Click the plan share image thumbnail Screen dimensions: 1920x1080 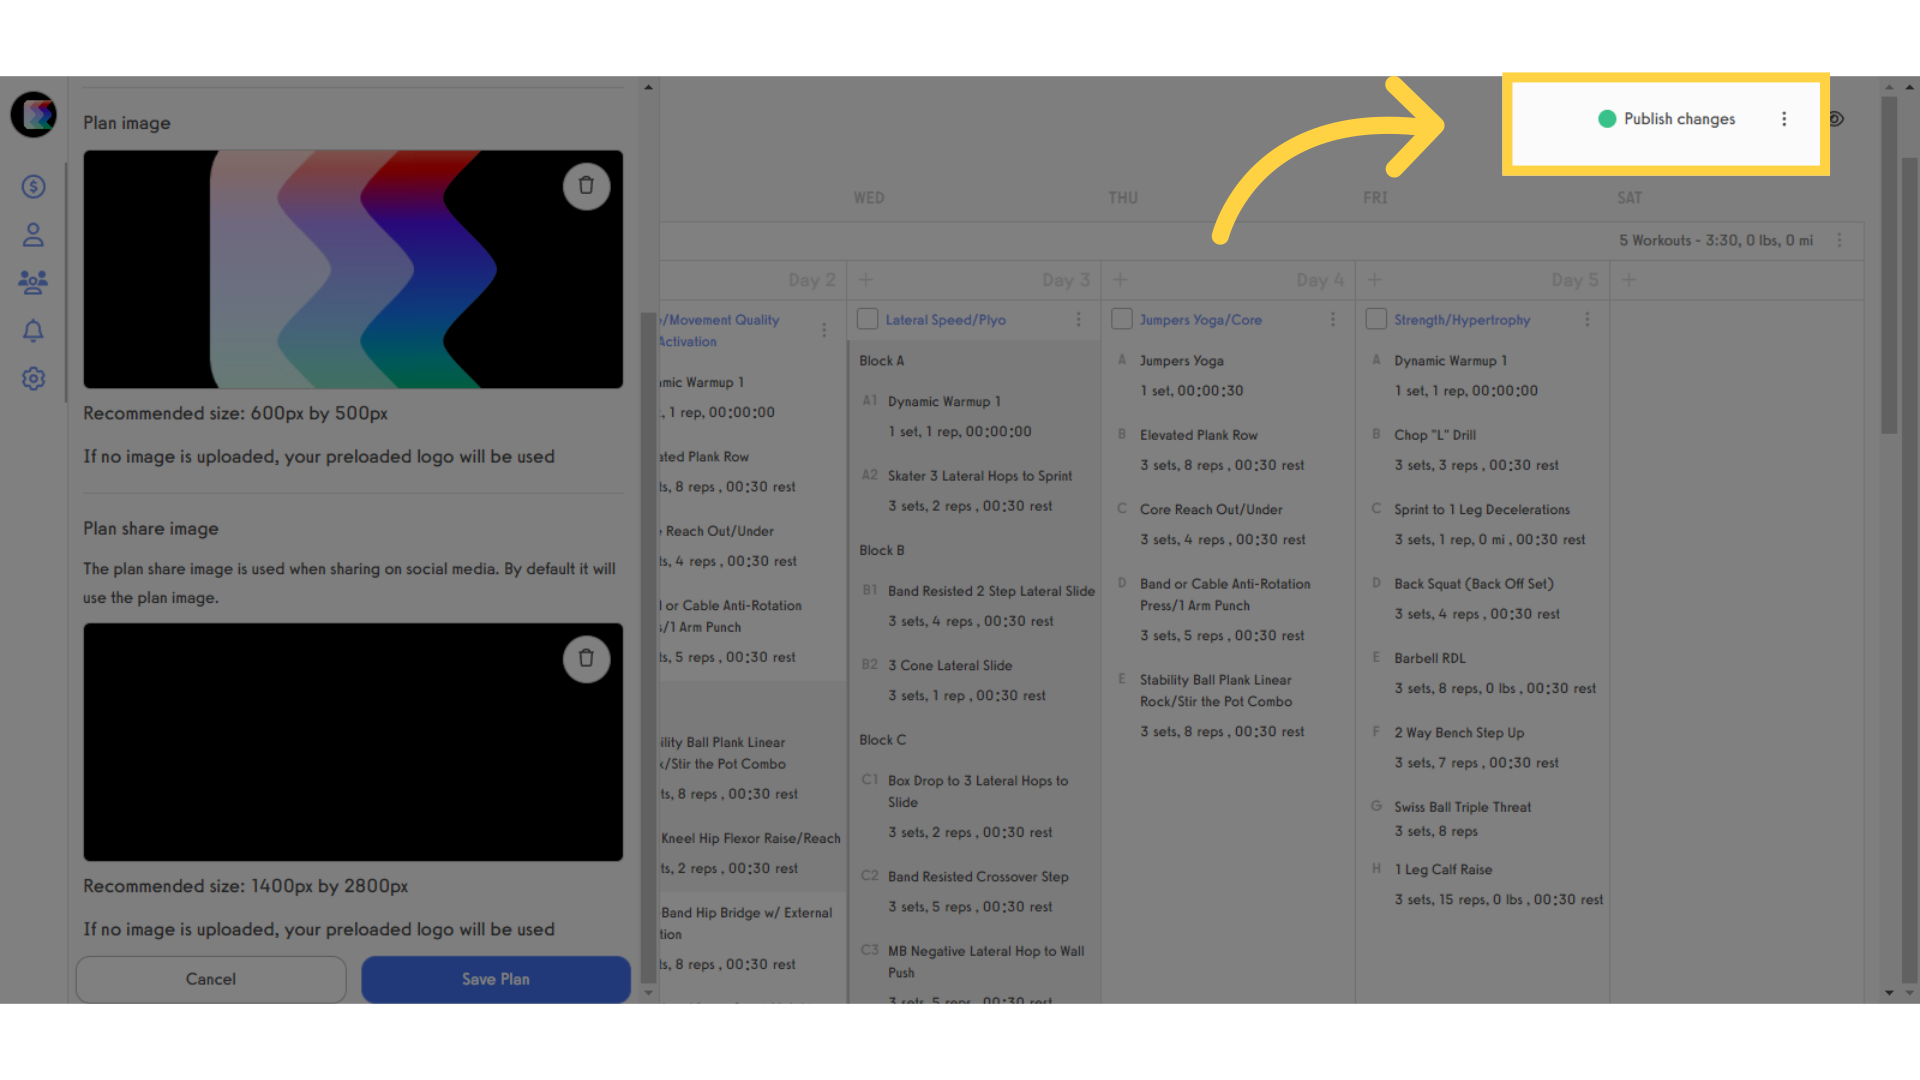point(352,741)
